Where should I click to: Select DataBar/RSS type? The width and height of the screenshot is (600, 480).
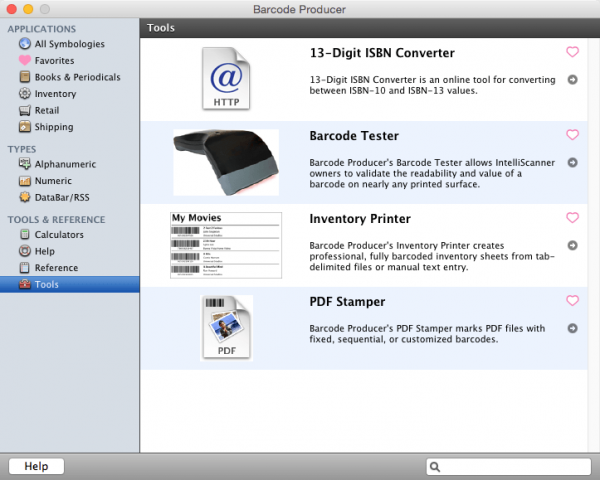pos(70,197)
